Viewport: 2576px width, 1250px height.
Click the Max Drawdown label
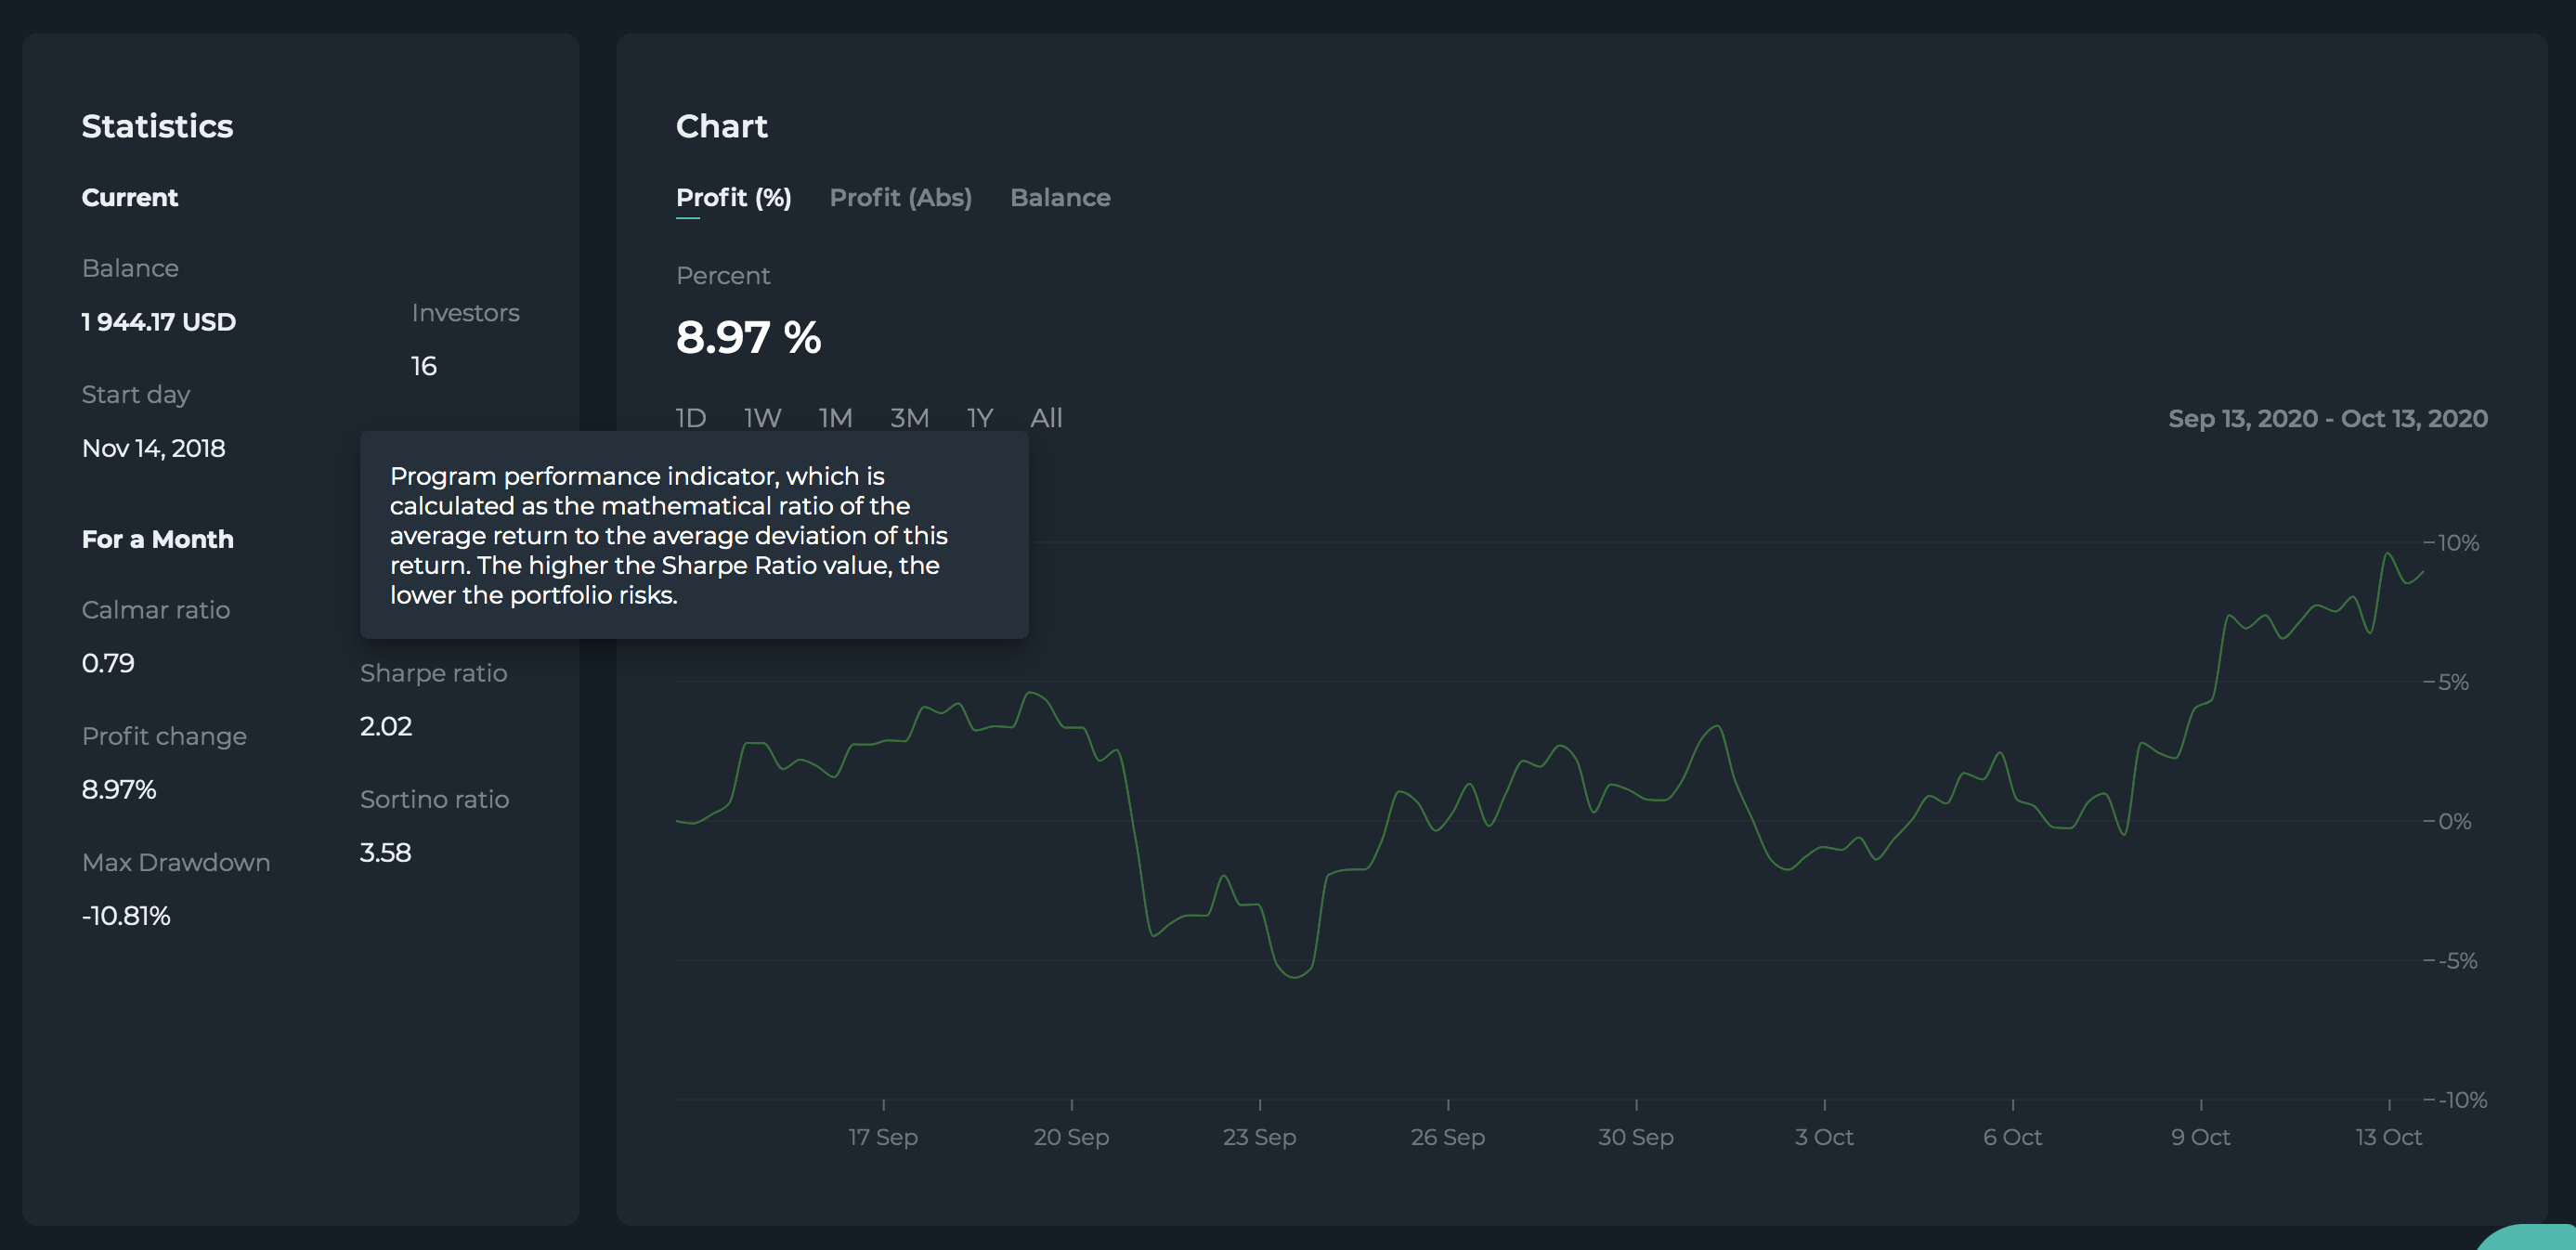click(x=176, y=862)
